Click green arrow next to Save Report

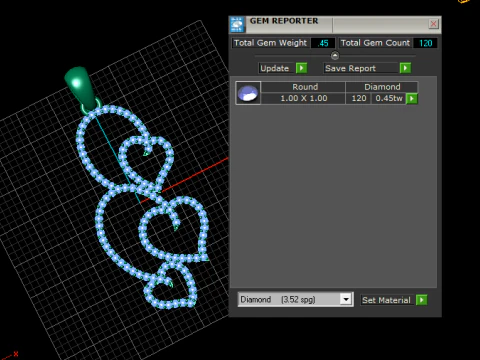(x=405, y=68)
